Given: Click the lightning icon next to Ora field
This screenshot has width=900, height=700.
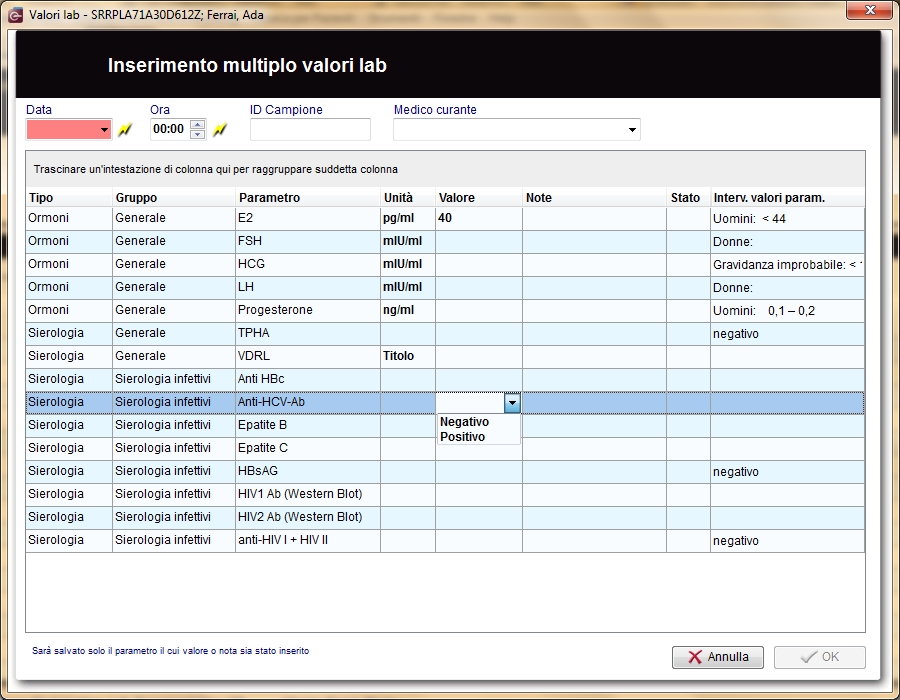Looking at the screenshot, I should [x=220, y=130].
